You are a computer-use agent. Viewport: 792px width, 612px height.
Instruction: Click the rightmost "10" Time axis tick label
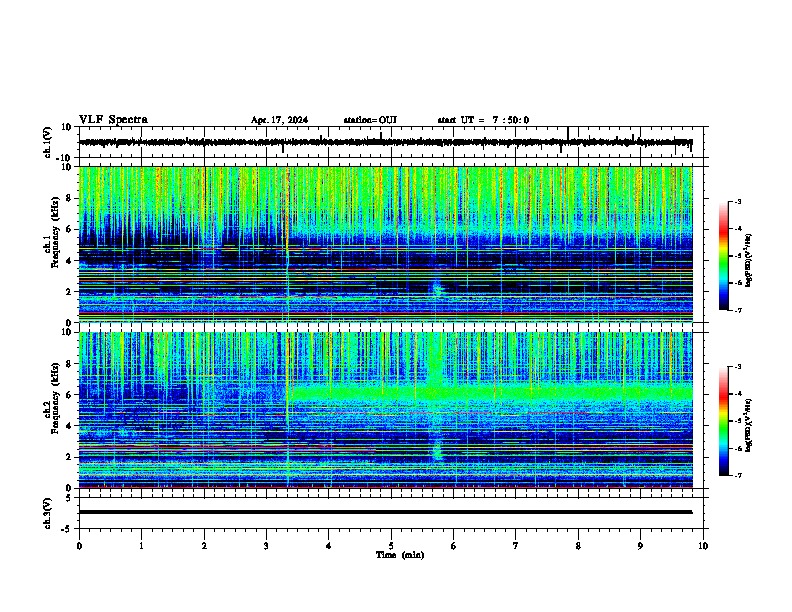[x=703, y=545]
